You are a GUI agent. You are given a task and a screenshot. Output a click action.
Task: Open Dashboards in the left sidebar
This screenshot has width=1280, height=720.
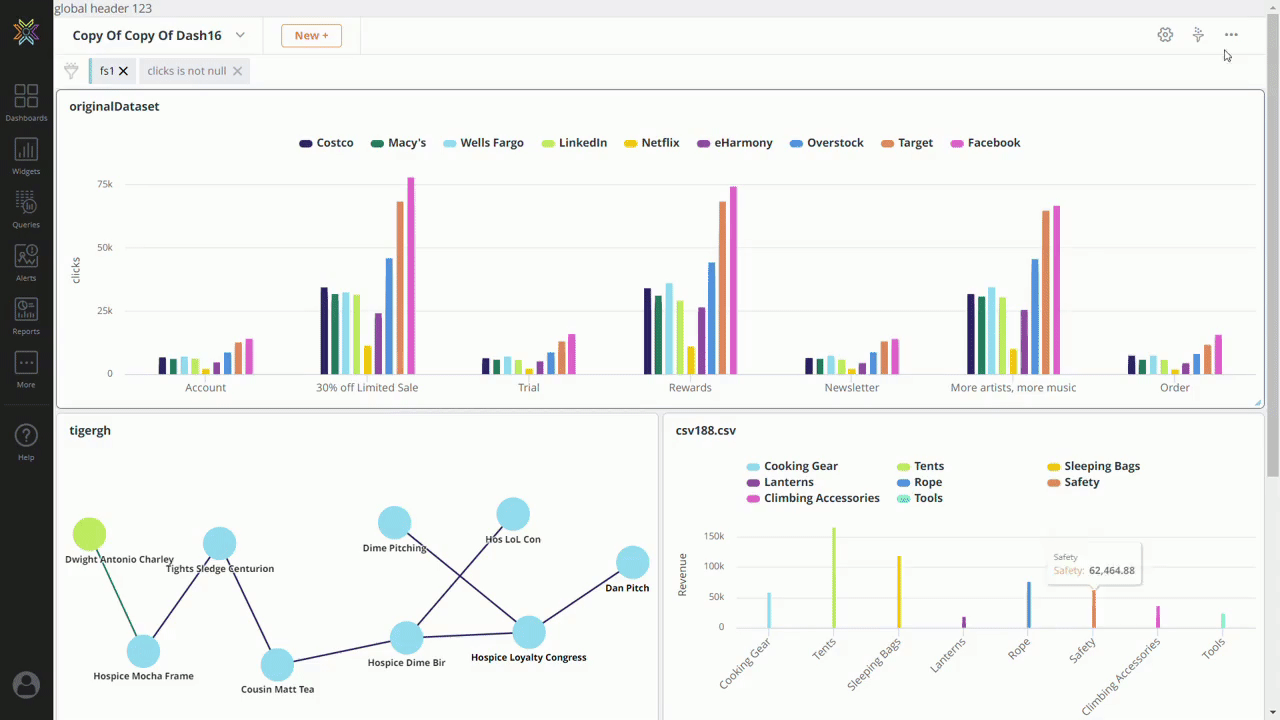click(26, 101)
